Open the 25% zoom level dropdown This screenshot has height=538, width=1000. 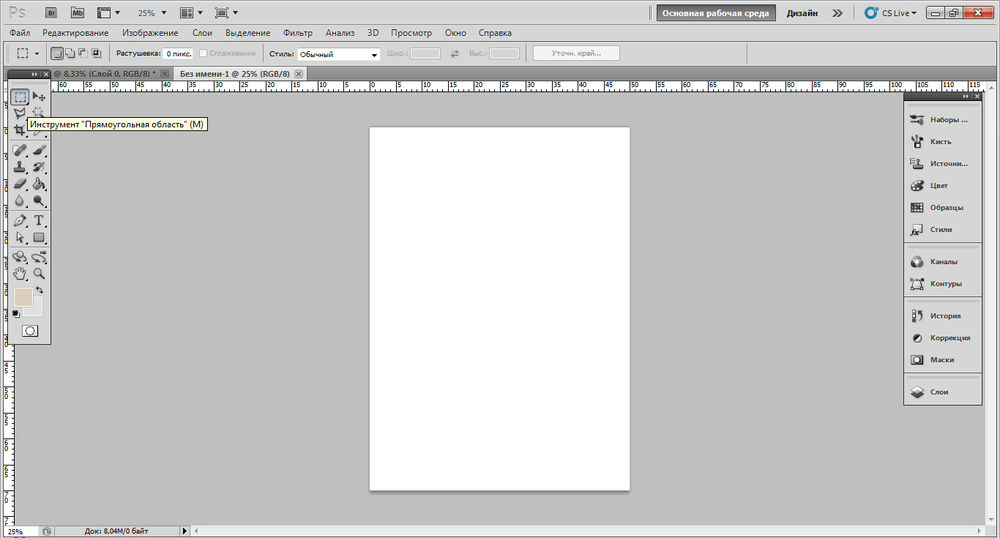click(152, 13)
